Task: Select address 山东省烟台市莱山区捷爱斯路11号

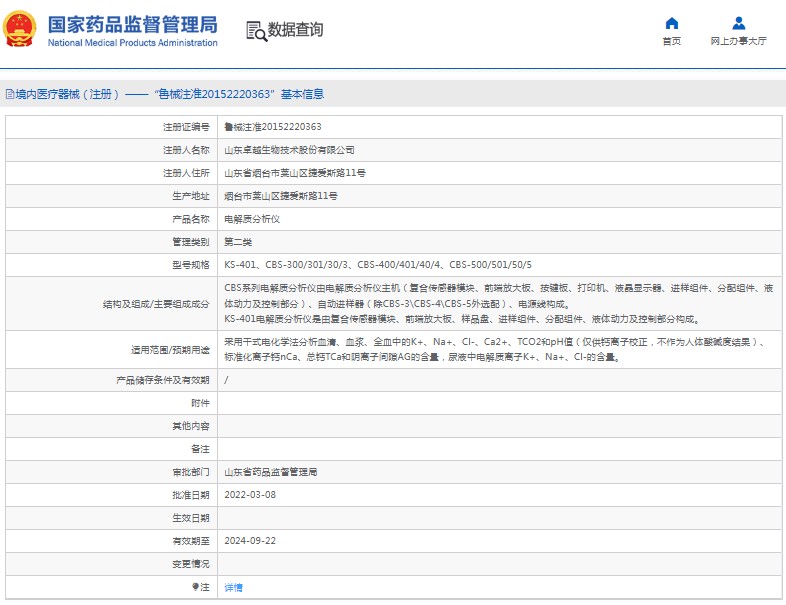Action: pos(295,173)
